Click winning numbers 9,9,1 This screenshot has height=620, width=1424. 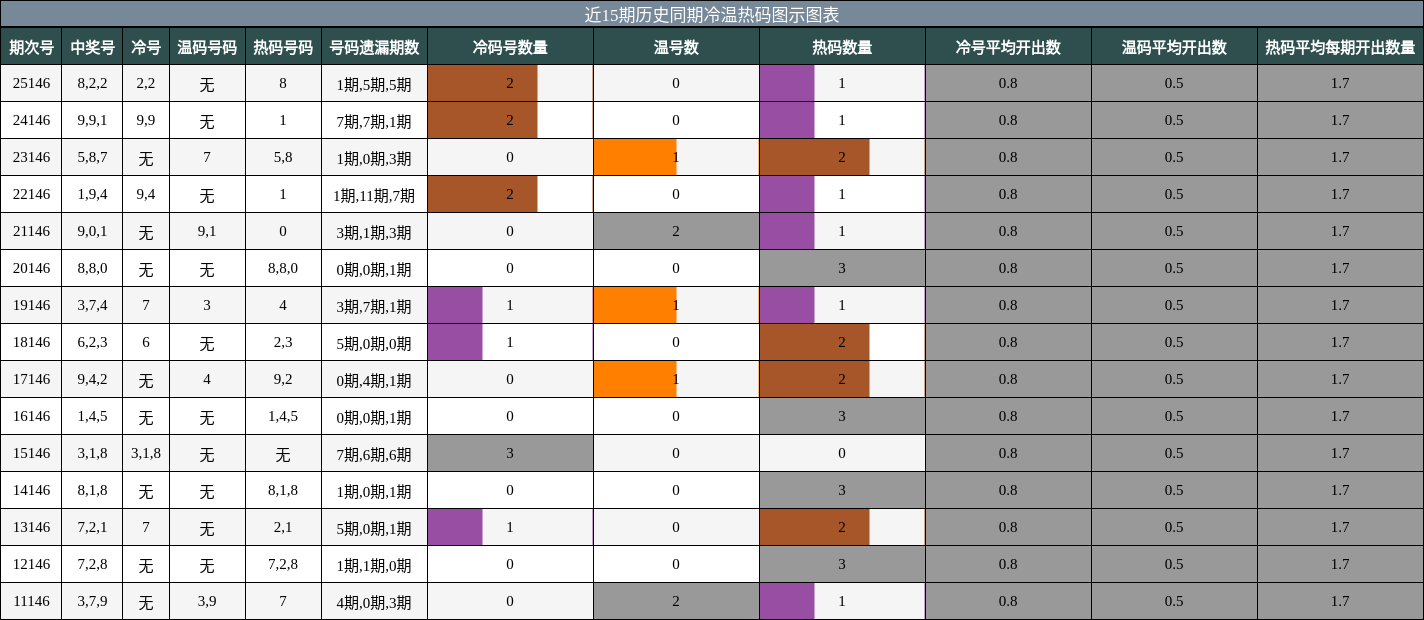point(92,120)
